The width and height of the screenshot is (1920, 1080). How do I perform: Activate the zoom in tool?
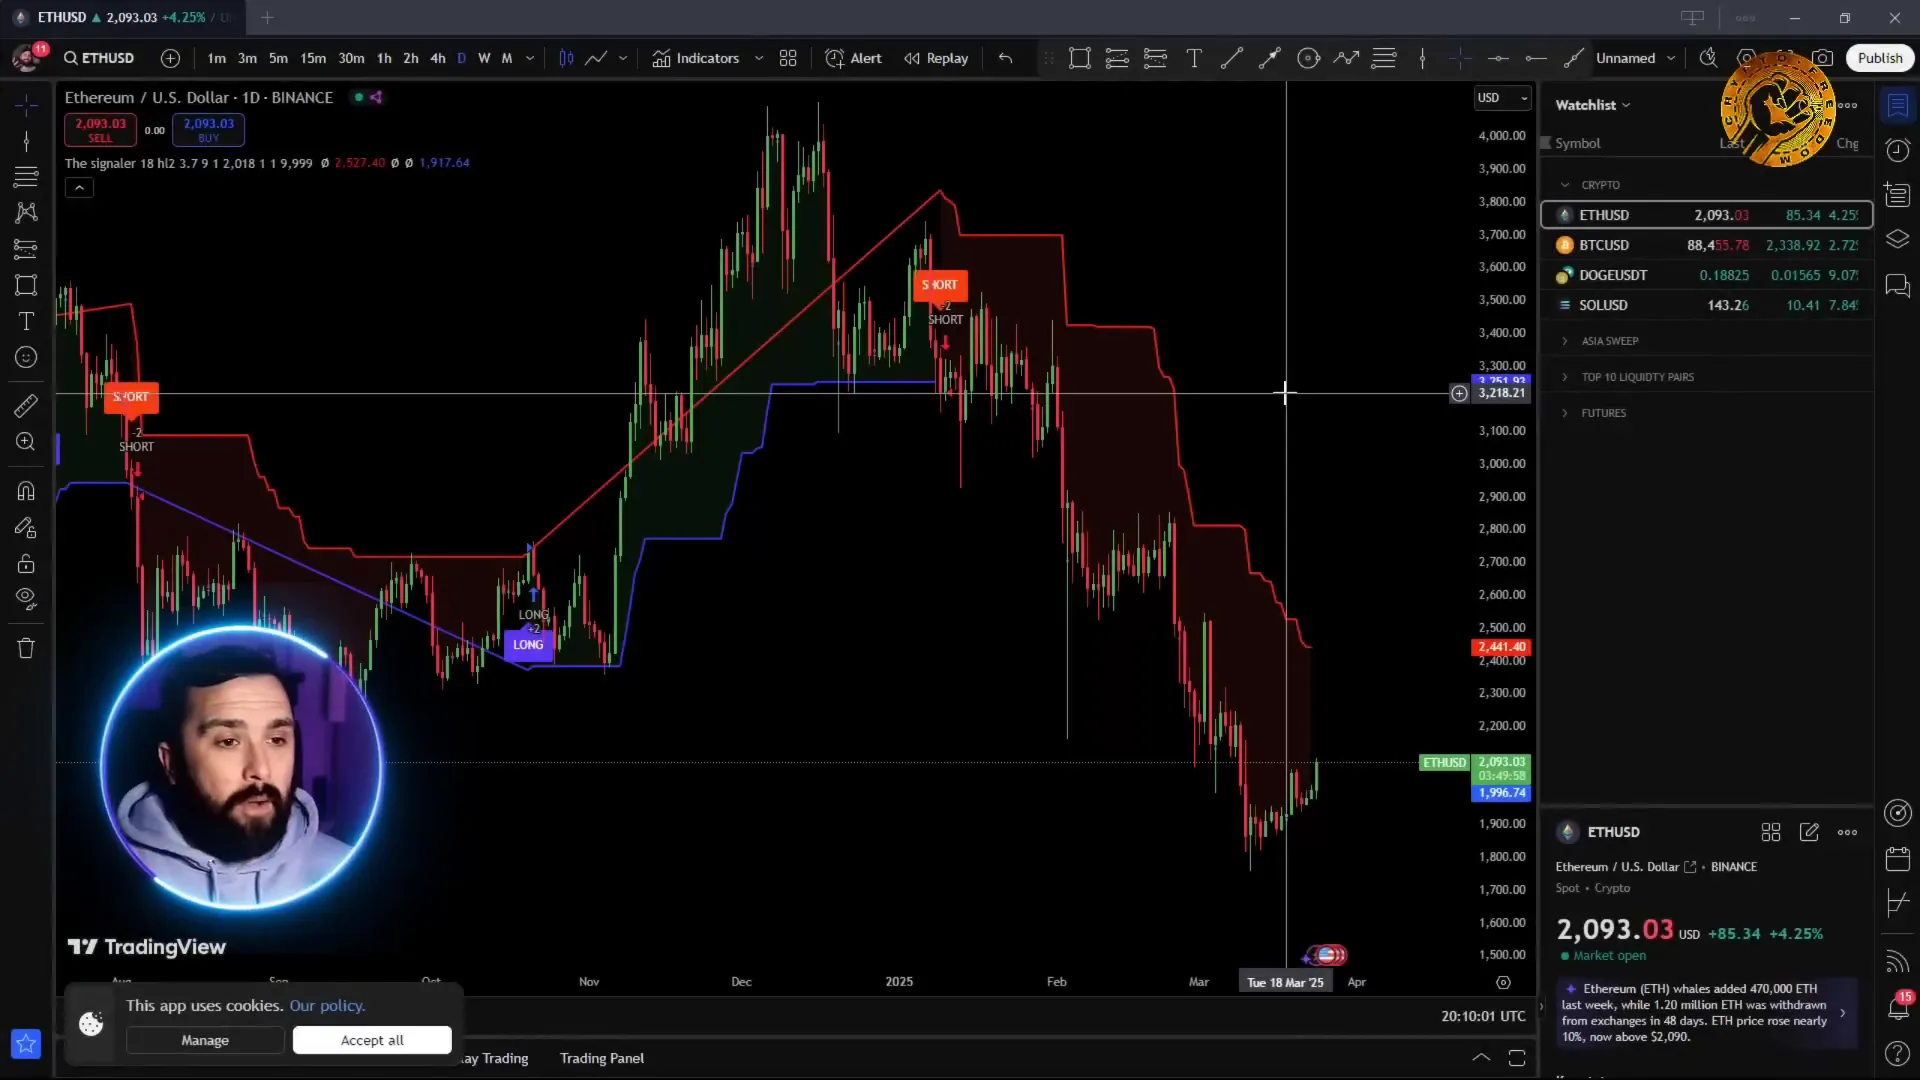click(x=26, y=441)
